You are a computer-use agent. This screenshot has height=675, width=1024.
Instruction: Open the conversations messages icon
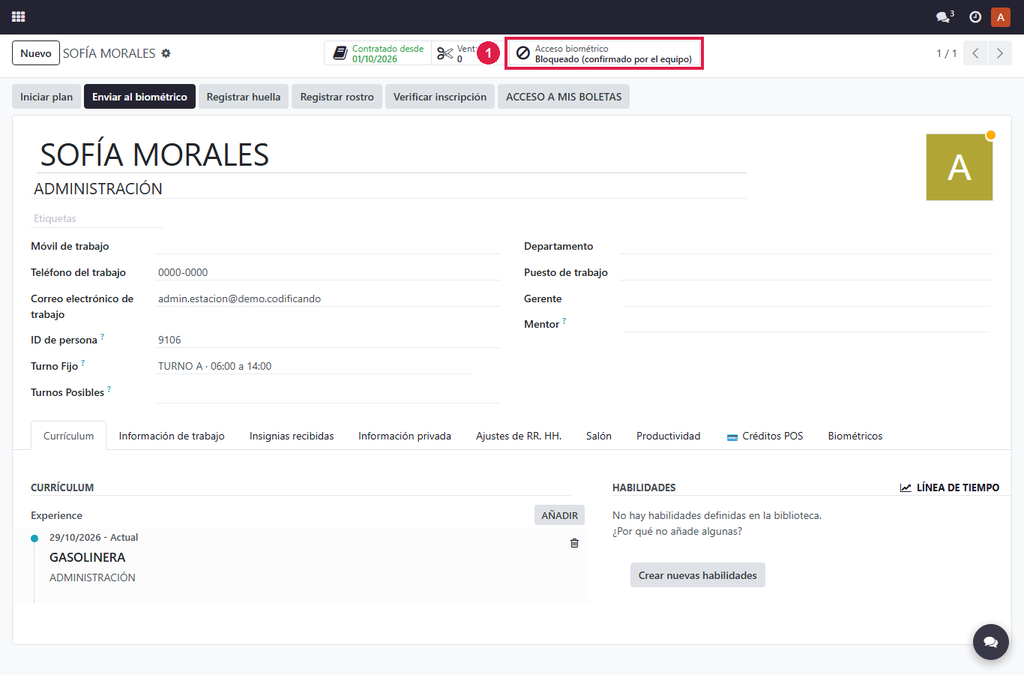point(944,17)
